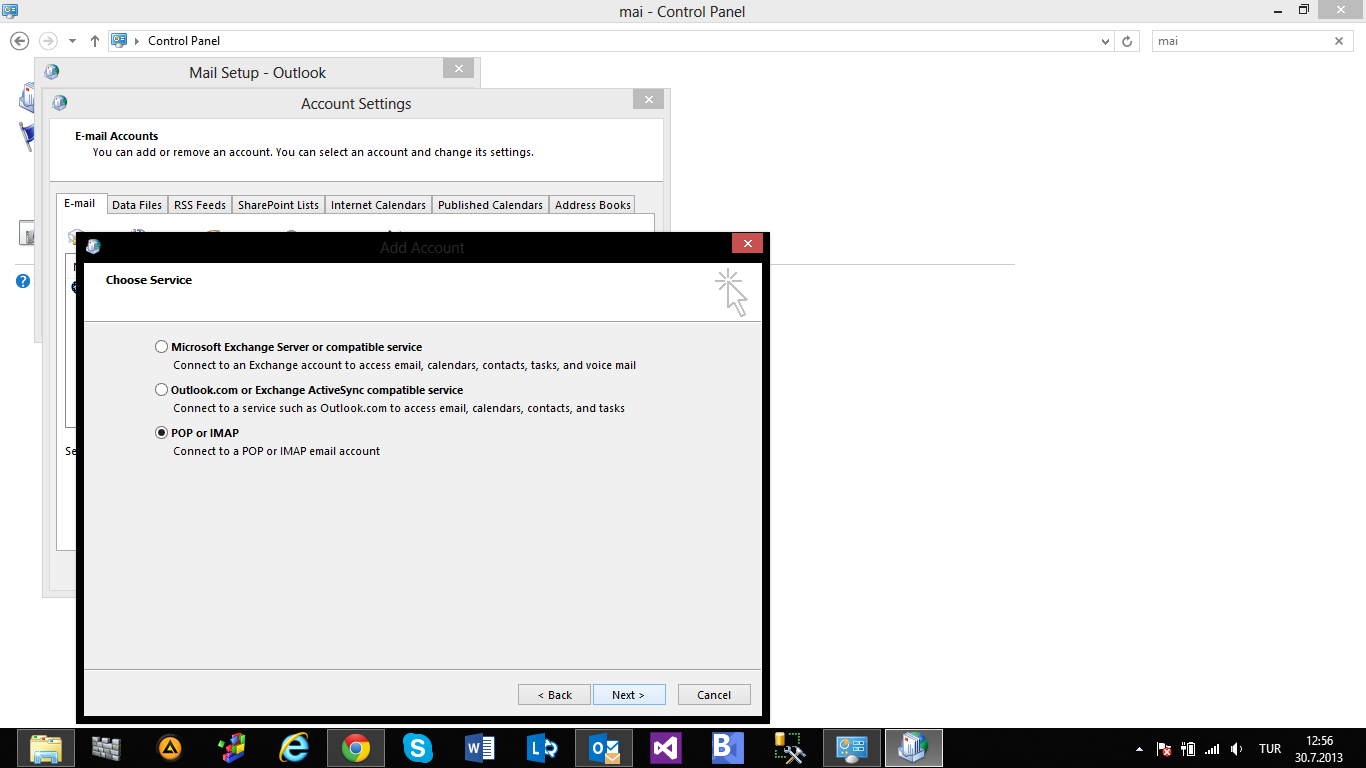
Task: Launch Visual Studio from the taskbar
Action: (666, 748)
